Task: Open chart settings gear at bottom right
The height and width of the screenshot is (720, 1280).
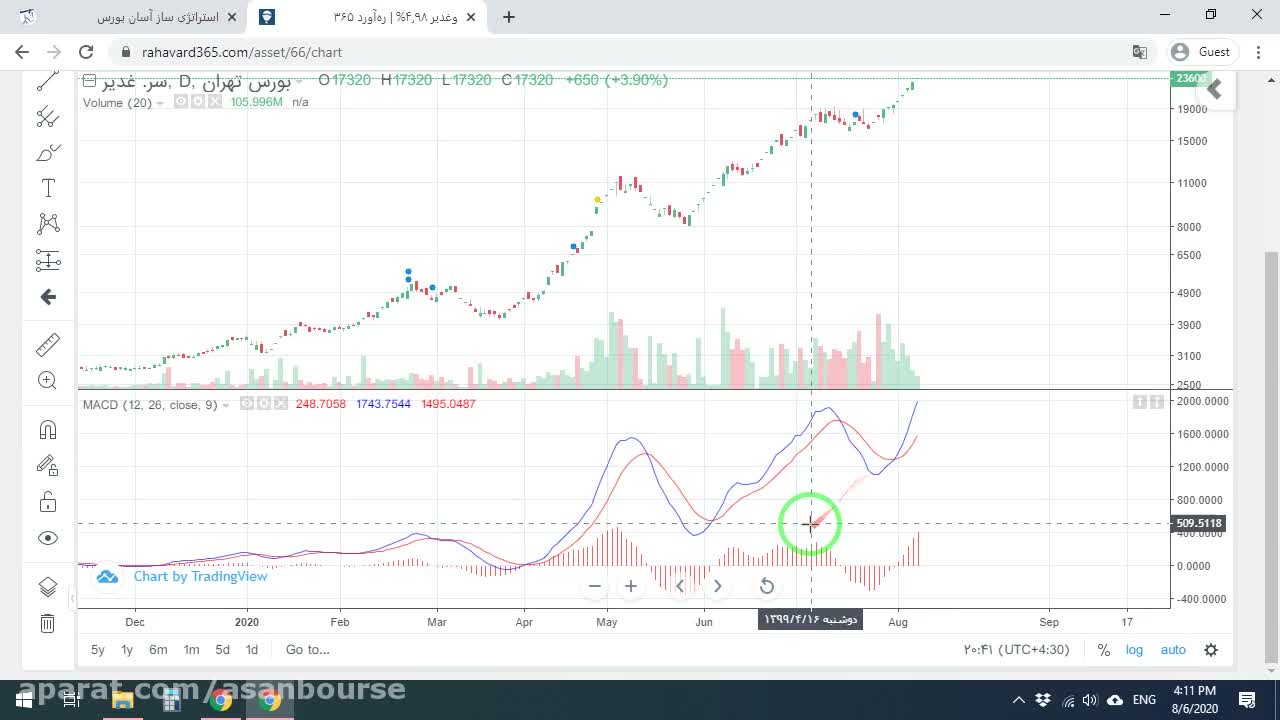Action: click(1211, 650)
